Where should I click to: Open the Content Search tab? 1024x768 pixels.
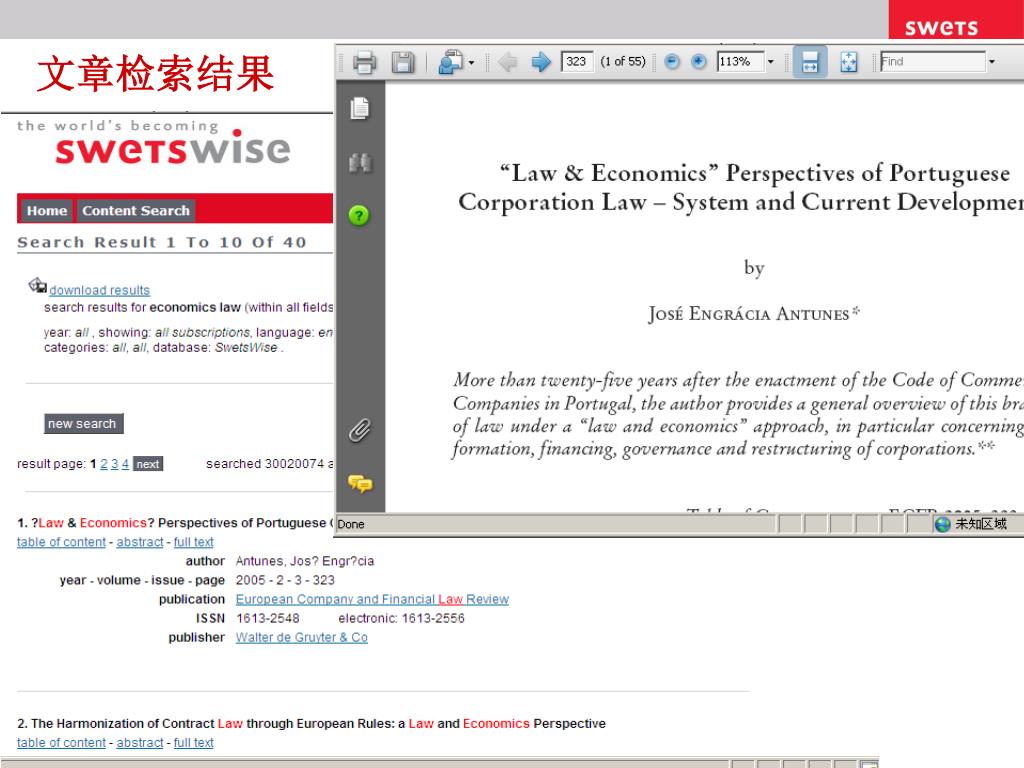tap(136, 211)
